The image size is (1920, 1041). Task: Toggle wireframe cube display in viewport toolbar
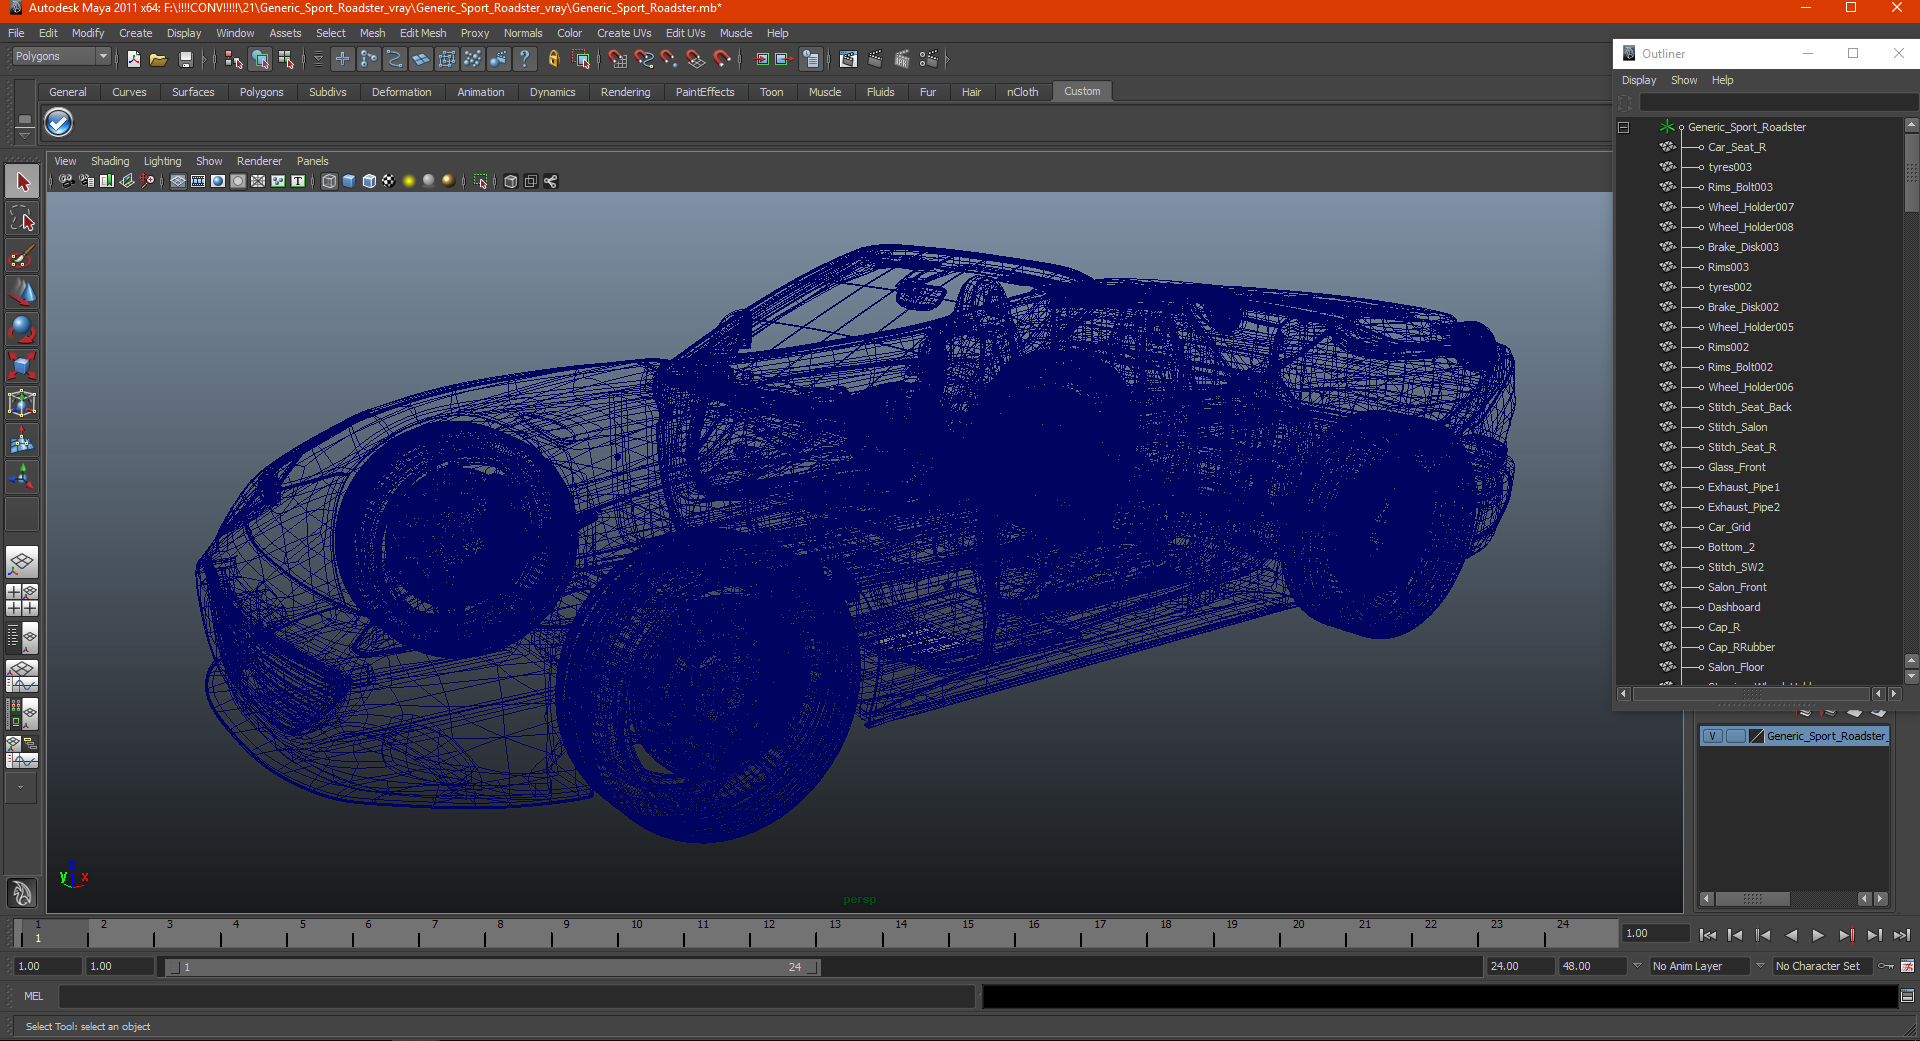coord(329,181)
